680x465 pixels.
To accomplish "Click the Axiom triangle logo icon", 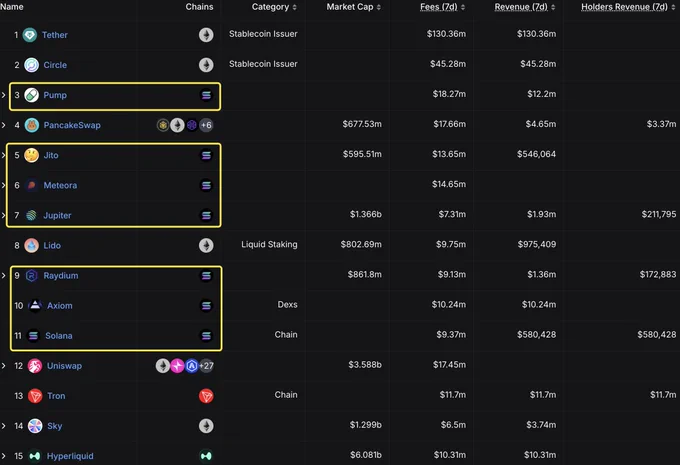I will [x=35, y=306].
